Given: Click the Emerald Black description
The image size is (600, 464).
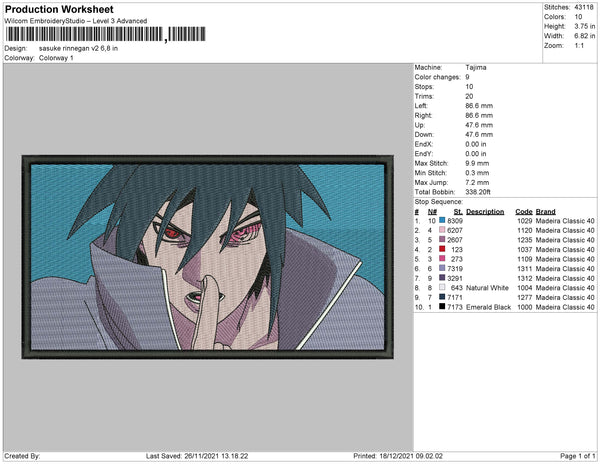Looking at the screenshot, I should (488, 307).
